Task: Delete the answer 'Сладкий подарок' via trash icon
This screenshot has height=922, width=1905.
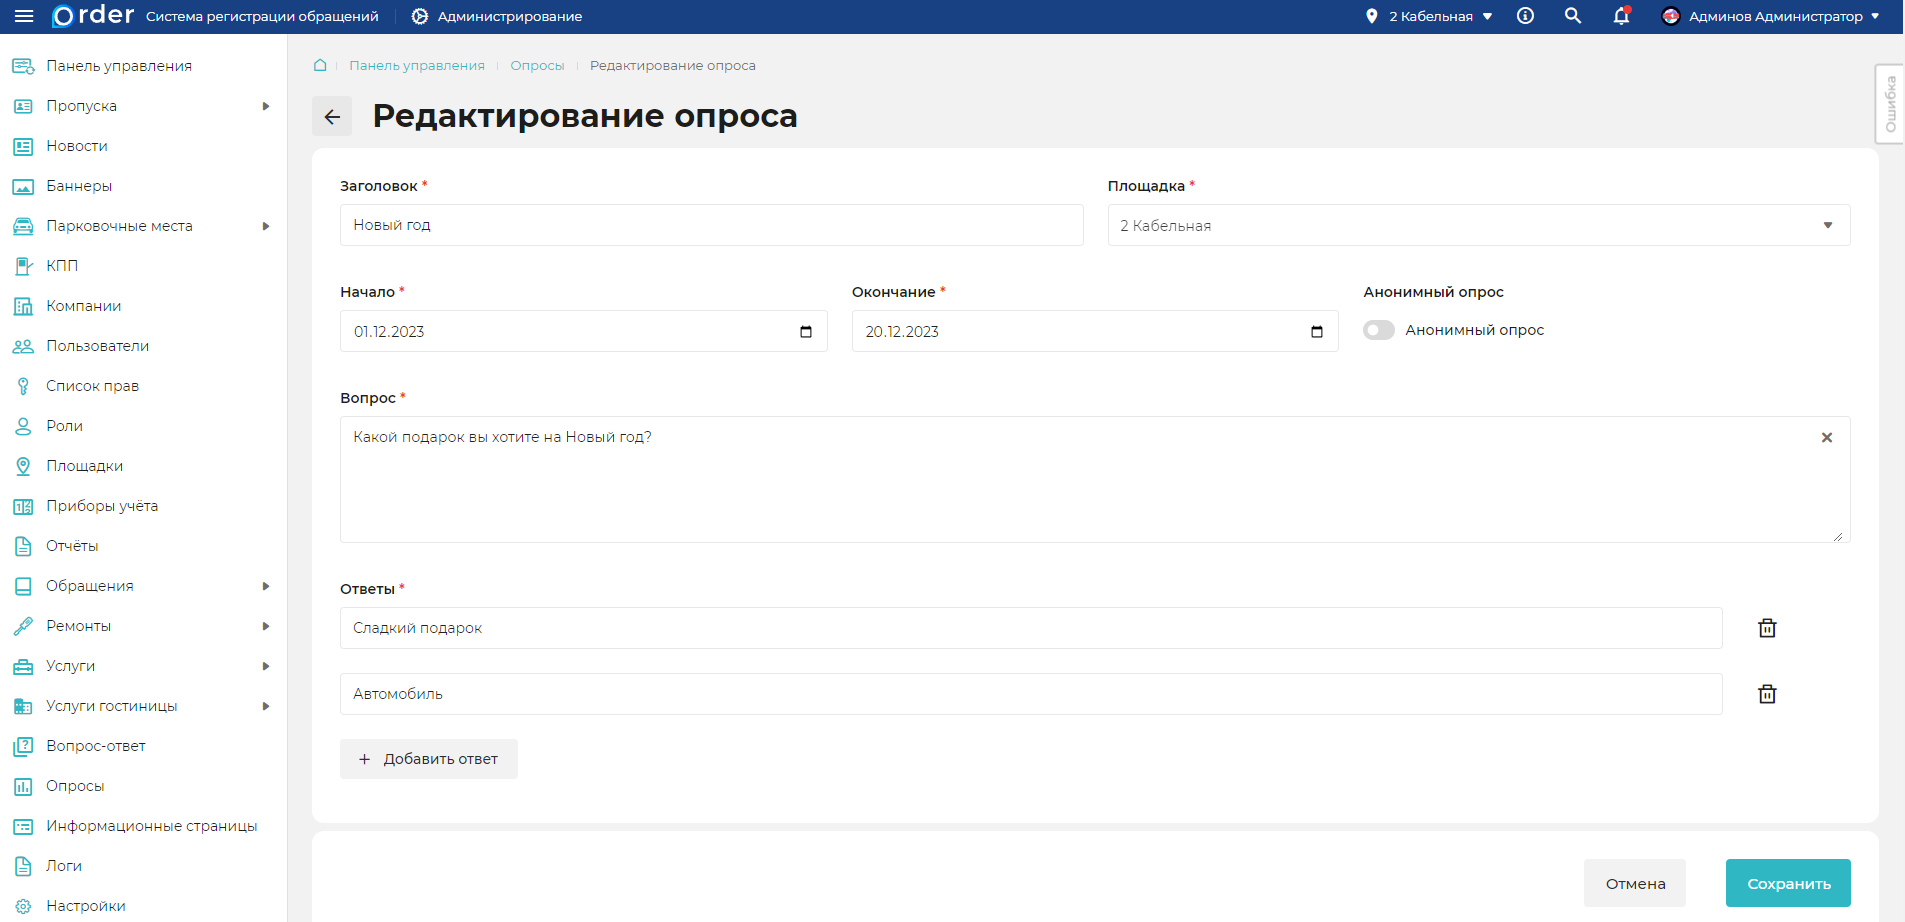Action: 1766,628
